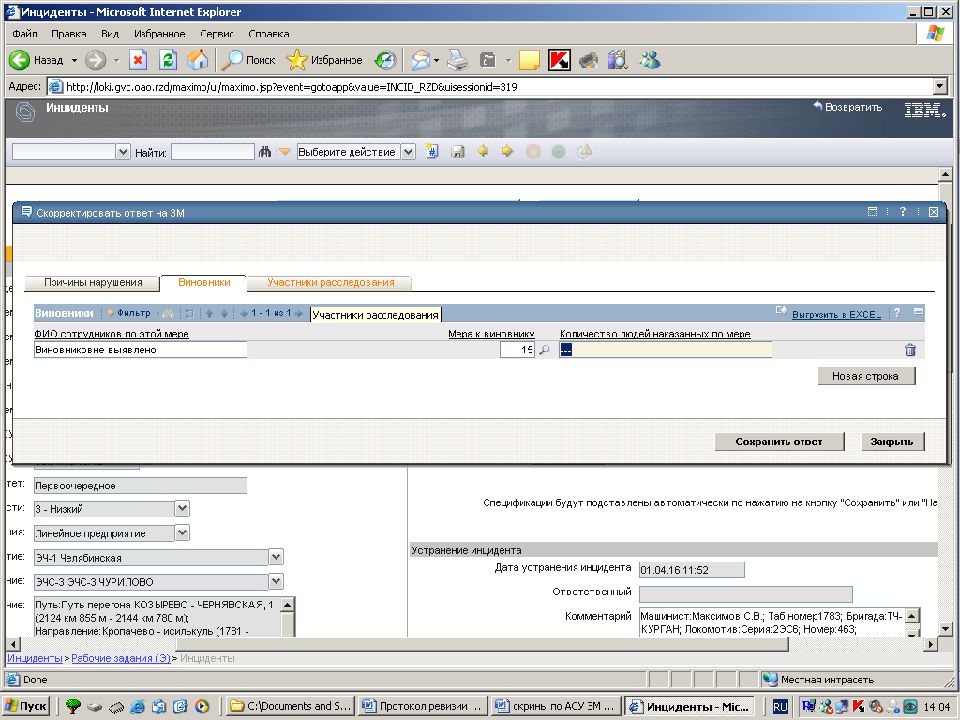Switch to the Протокол ревизии taskbar window
The height and width of the screenshot is (720, 960).
tap(422, 706)
